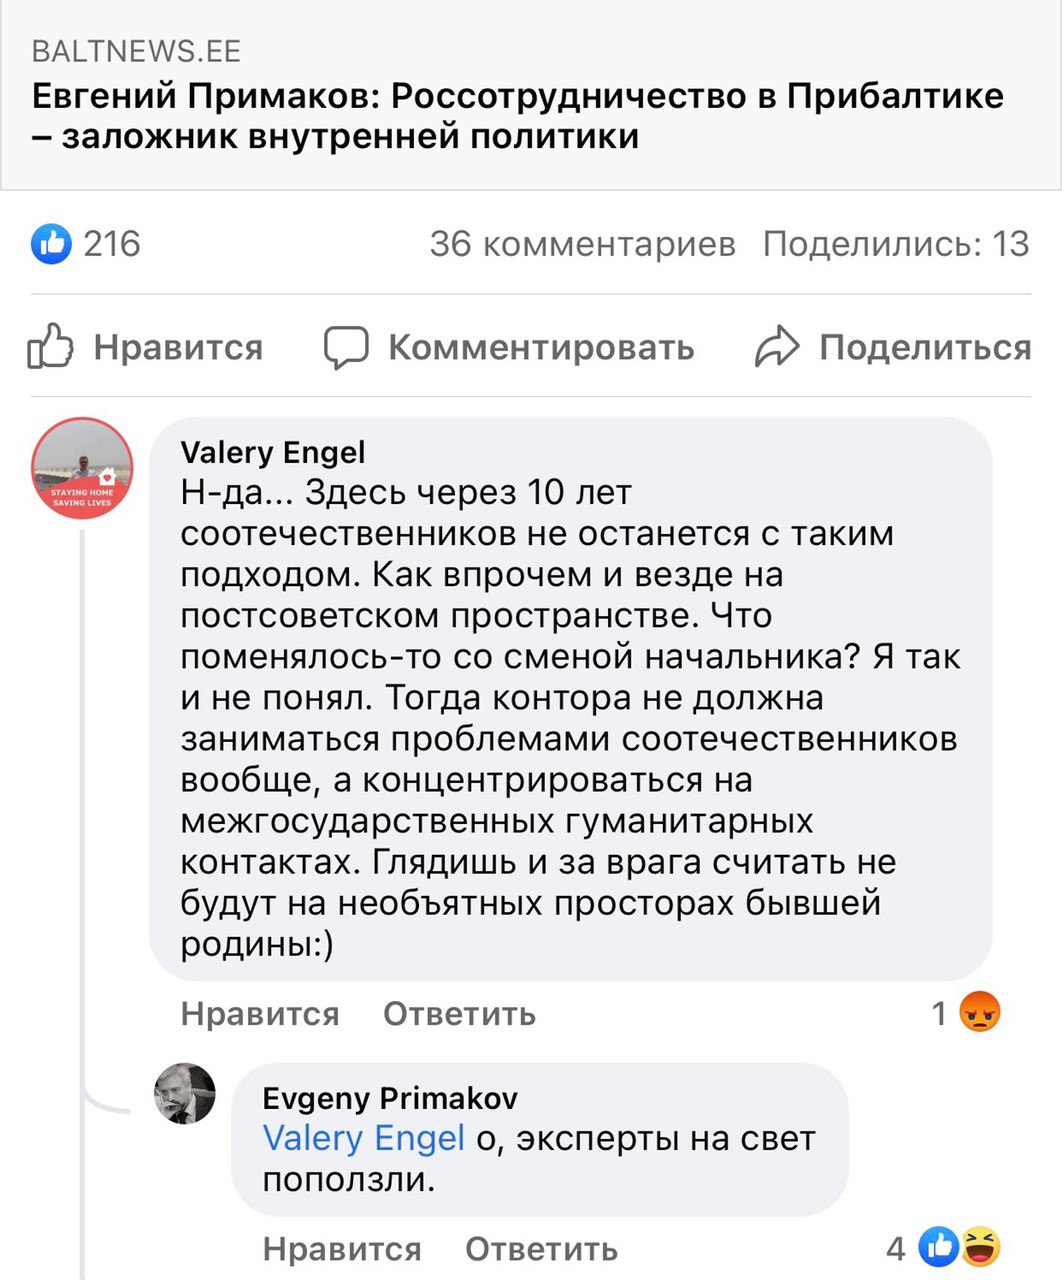The image size is (1062, 1280).
Task: Open the Baltnews article headline about Примаков
Action: coord(518,116)
